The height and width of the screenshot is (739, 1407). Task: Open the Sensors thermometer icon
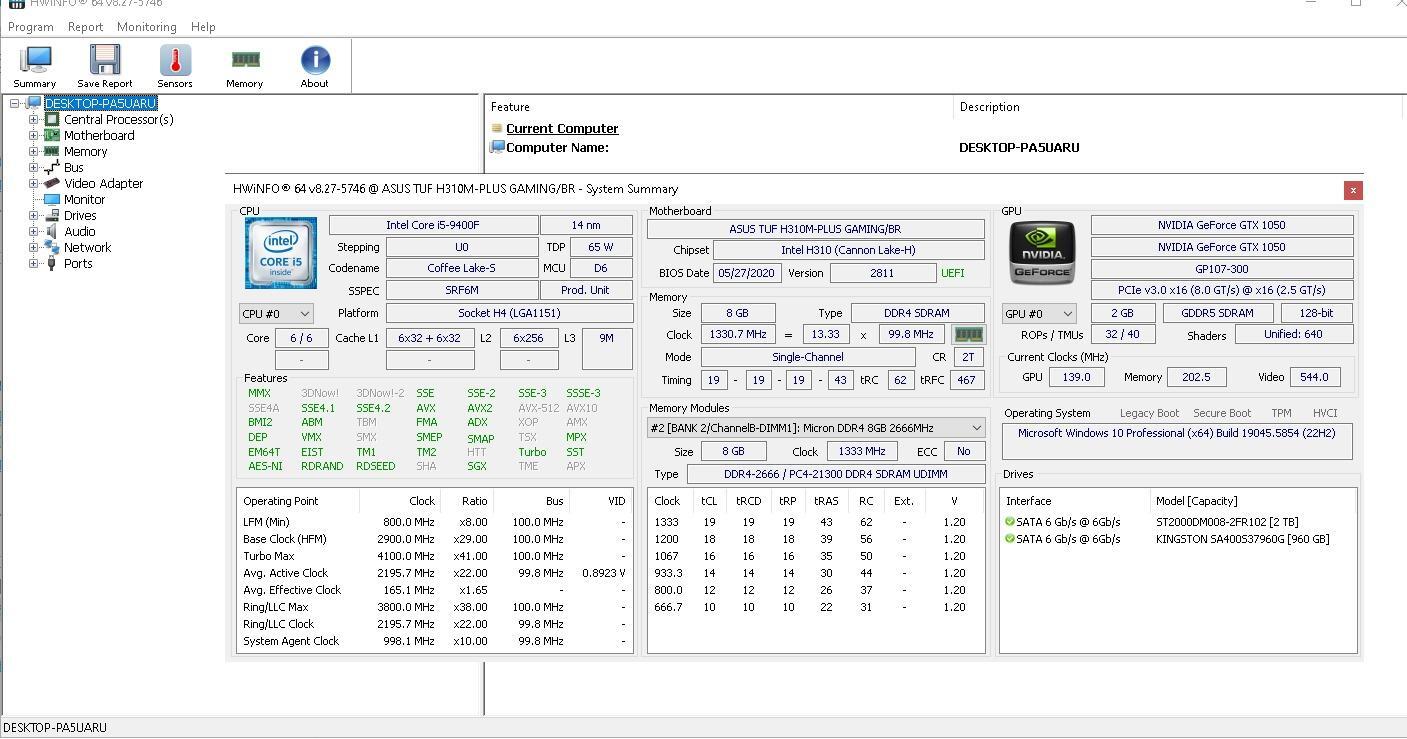(175, 60)
